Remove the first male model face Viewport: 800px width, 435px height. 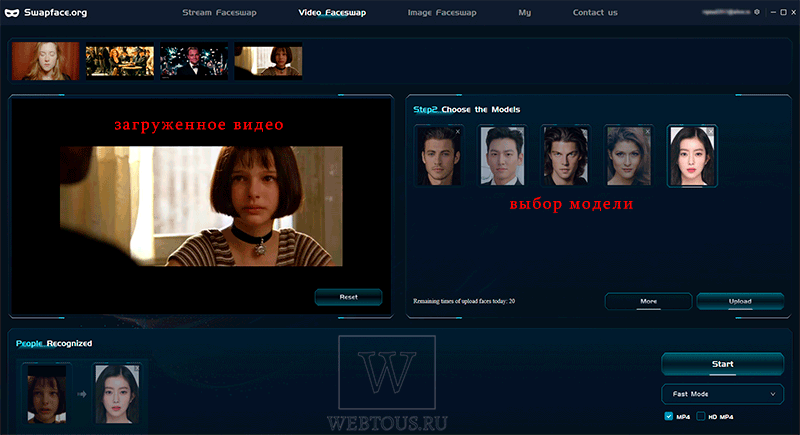coord(458,132)
